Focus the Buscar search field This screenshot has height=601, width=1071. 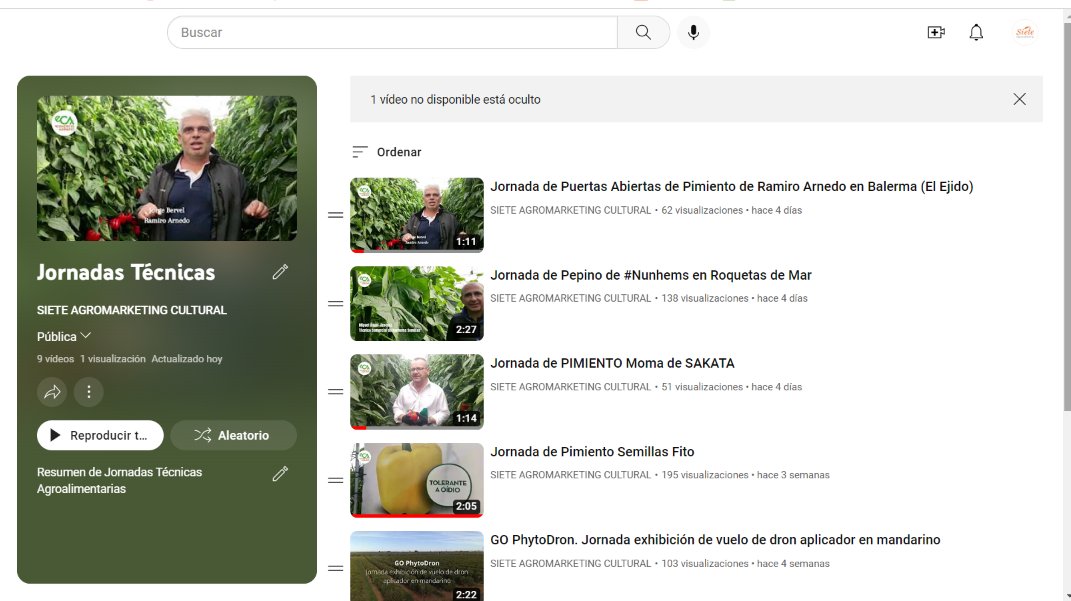pos(392,32)
